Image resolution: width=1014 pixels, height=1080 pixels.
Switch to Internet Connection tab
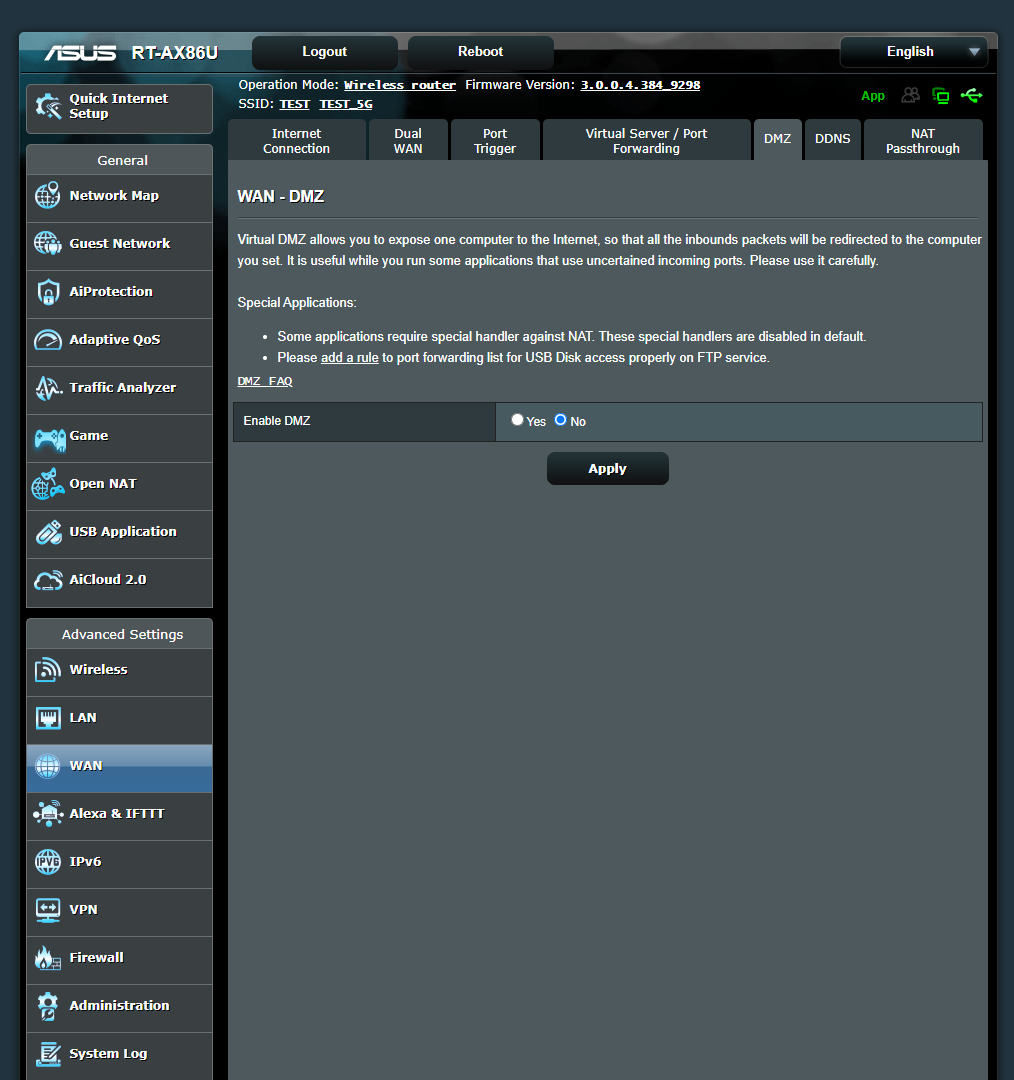[x=296, y=141]
